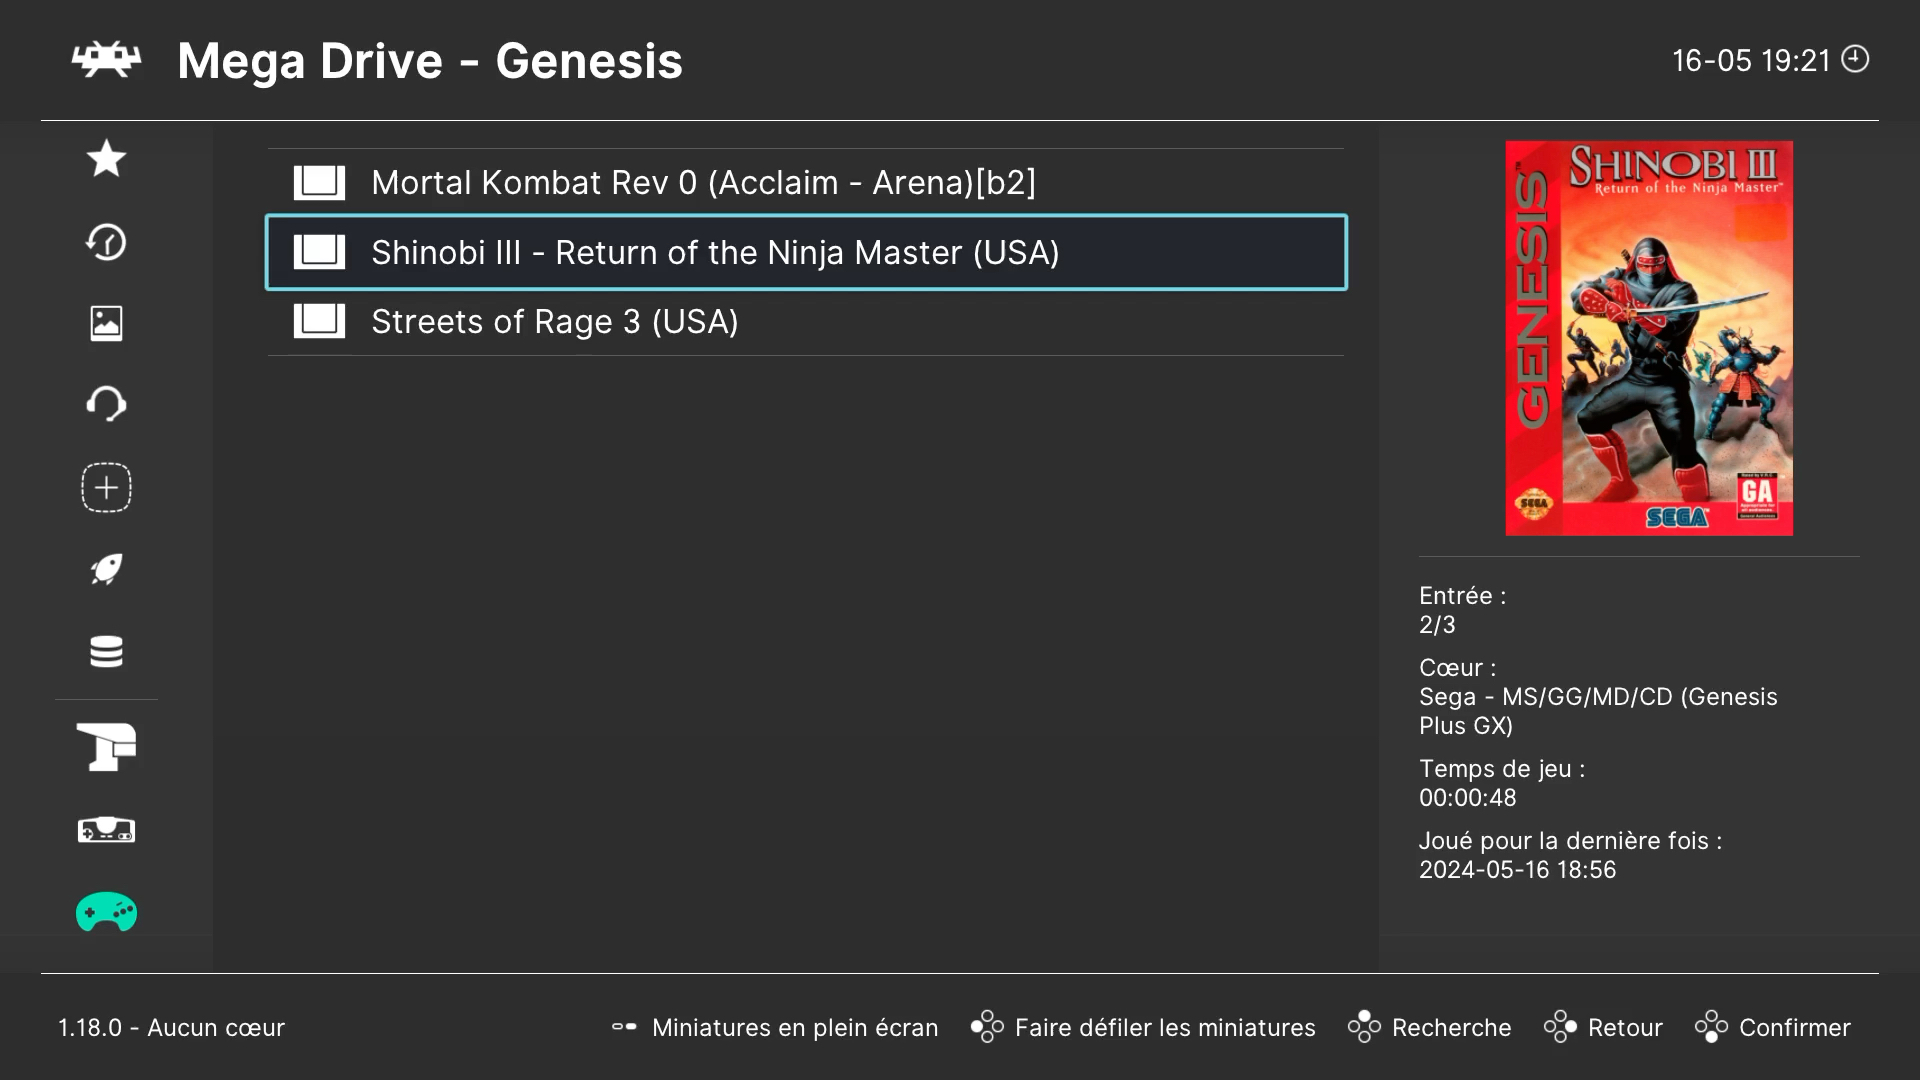Switch to the arcade stick playlist entry
Image resolution: width=1920 pixels, height=1080 pixels.
coord(106,748)
